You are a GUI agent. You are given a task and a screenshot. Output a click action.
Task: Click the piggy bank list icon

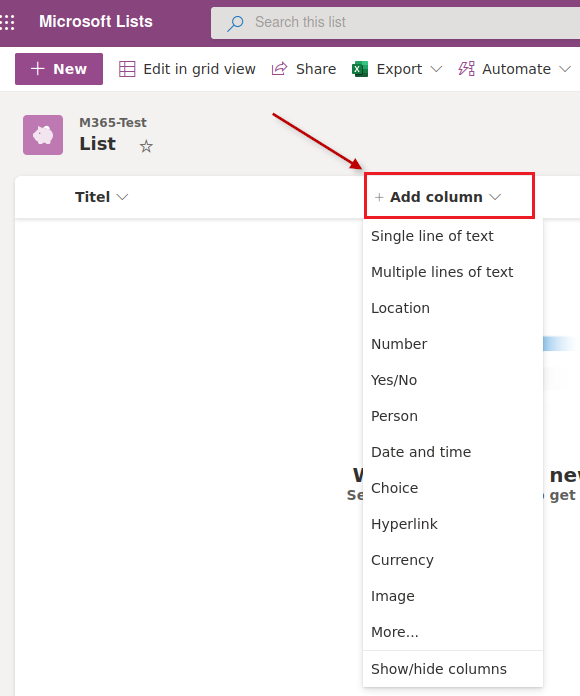pos(43,135)
